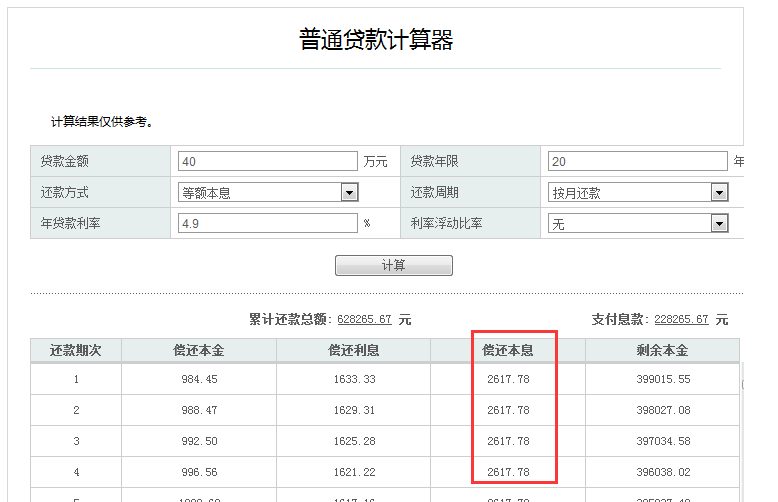The height and width of the screenshot is (502, 778).
Task: Select interest cell 1621.22
Action: point(354,472)
